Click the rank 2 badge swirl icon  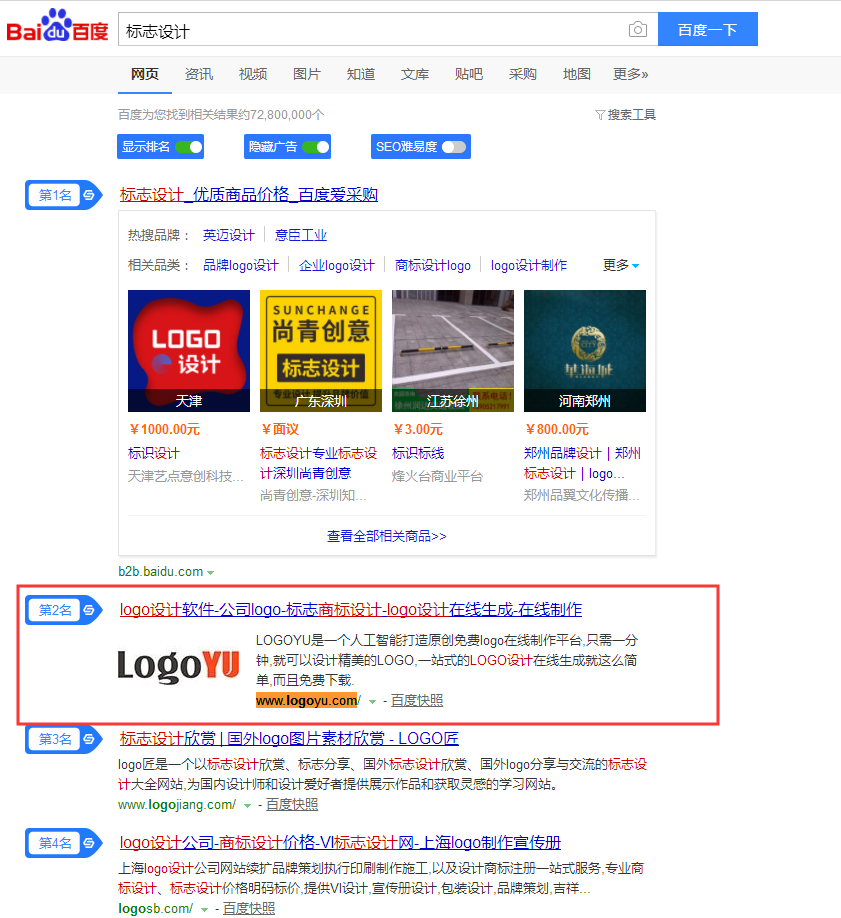[x=89, y=610]
